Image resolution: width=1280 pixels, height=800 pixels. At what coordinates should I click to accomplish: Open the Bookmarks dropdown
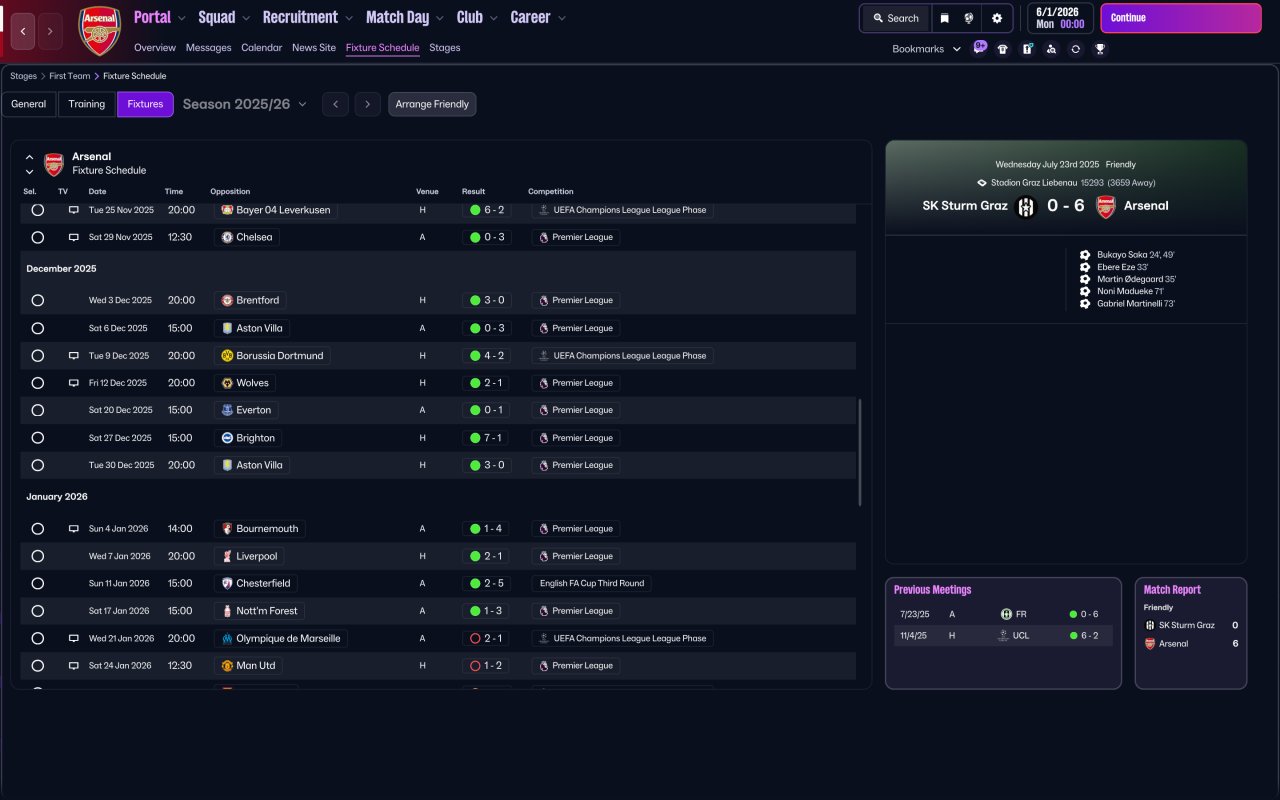tap(926, 49)
